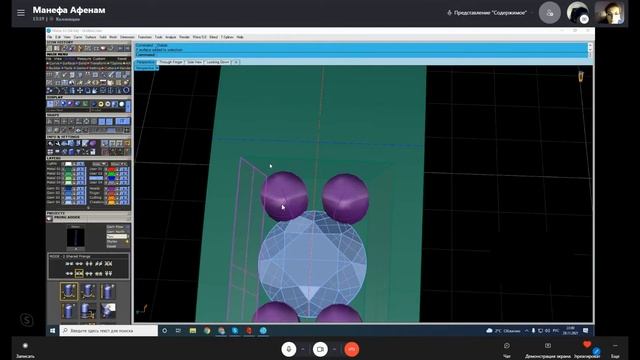Click first display mode icon in Display panel
This screenshot has height=360, width=640.
[50, 104]
